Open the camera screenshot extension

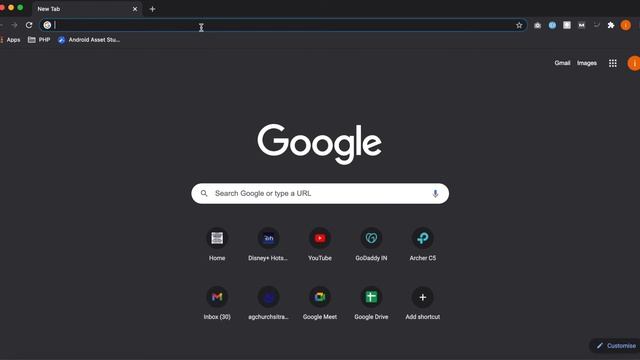click(x=538, y=25)
